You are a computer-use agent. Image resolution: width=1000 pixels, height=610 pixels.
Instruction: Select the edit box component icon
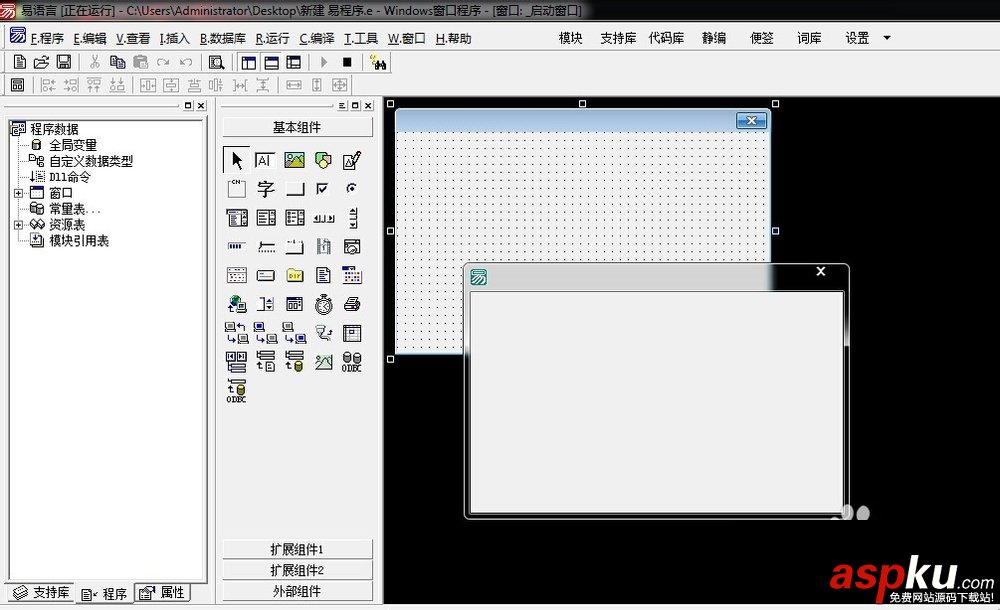[x=265, y=160]
